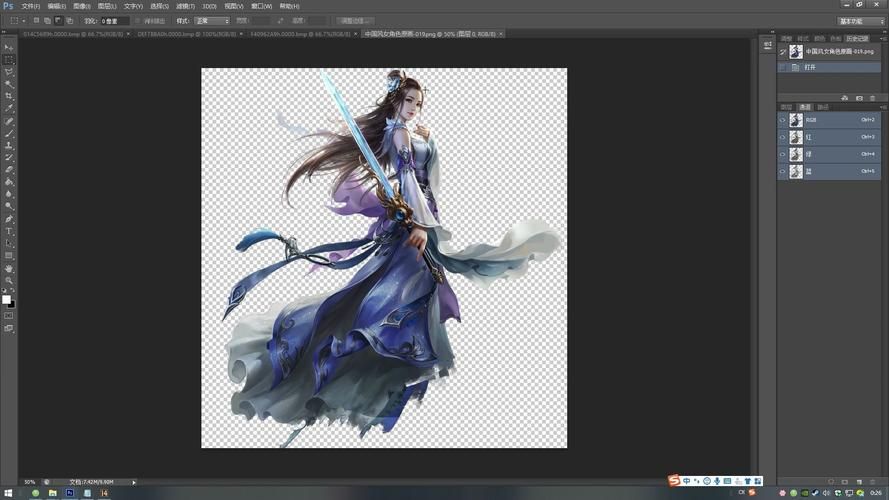Select the Hand tool
Screen dimensions: 889x500
click(x=9, y=269)
